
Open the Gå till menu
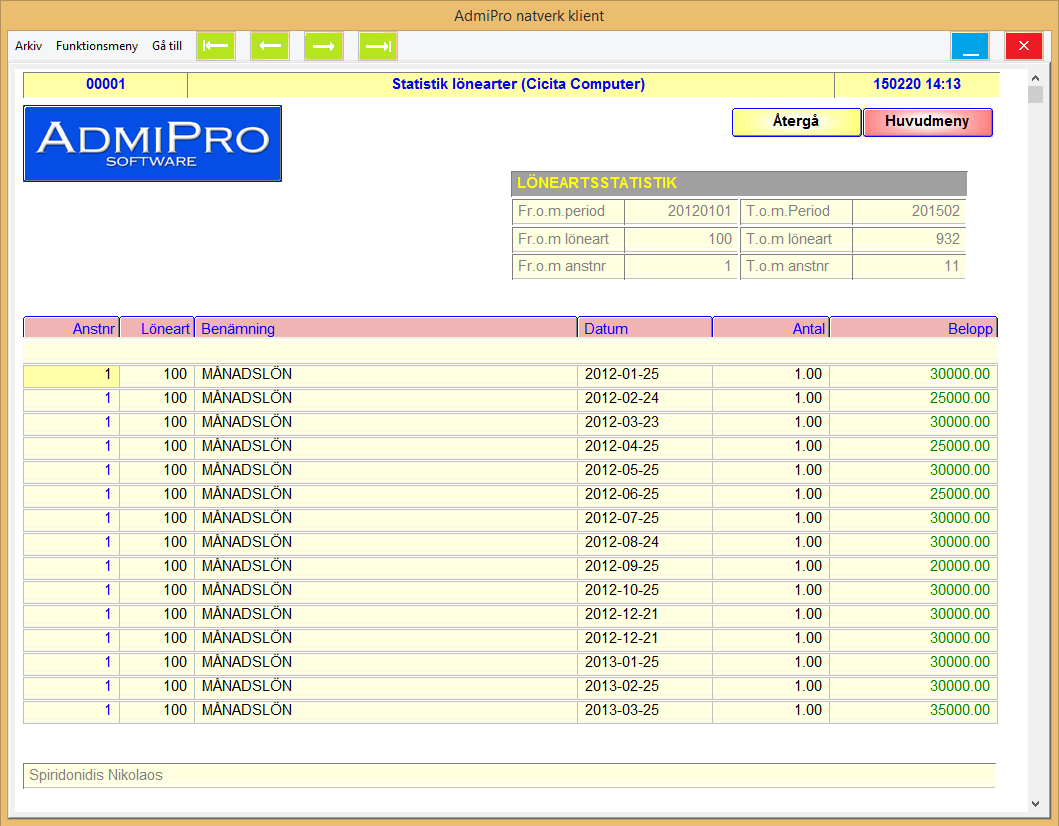167,46
